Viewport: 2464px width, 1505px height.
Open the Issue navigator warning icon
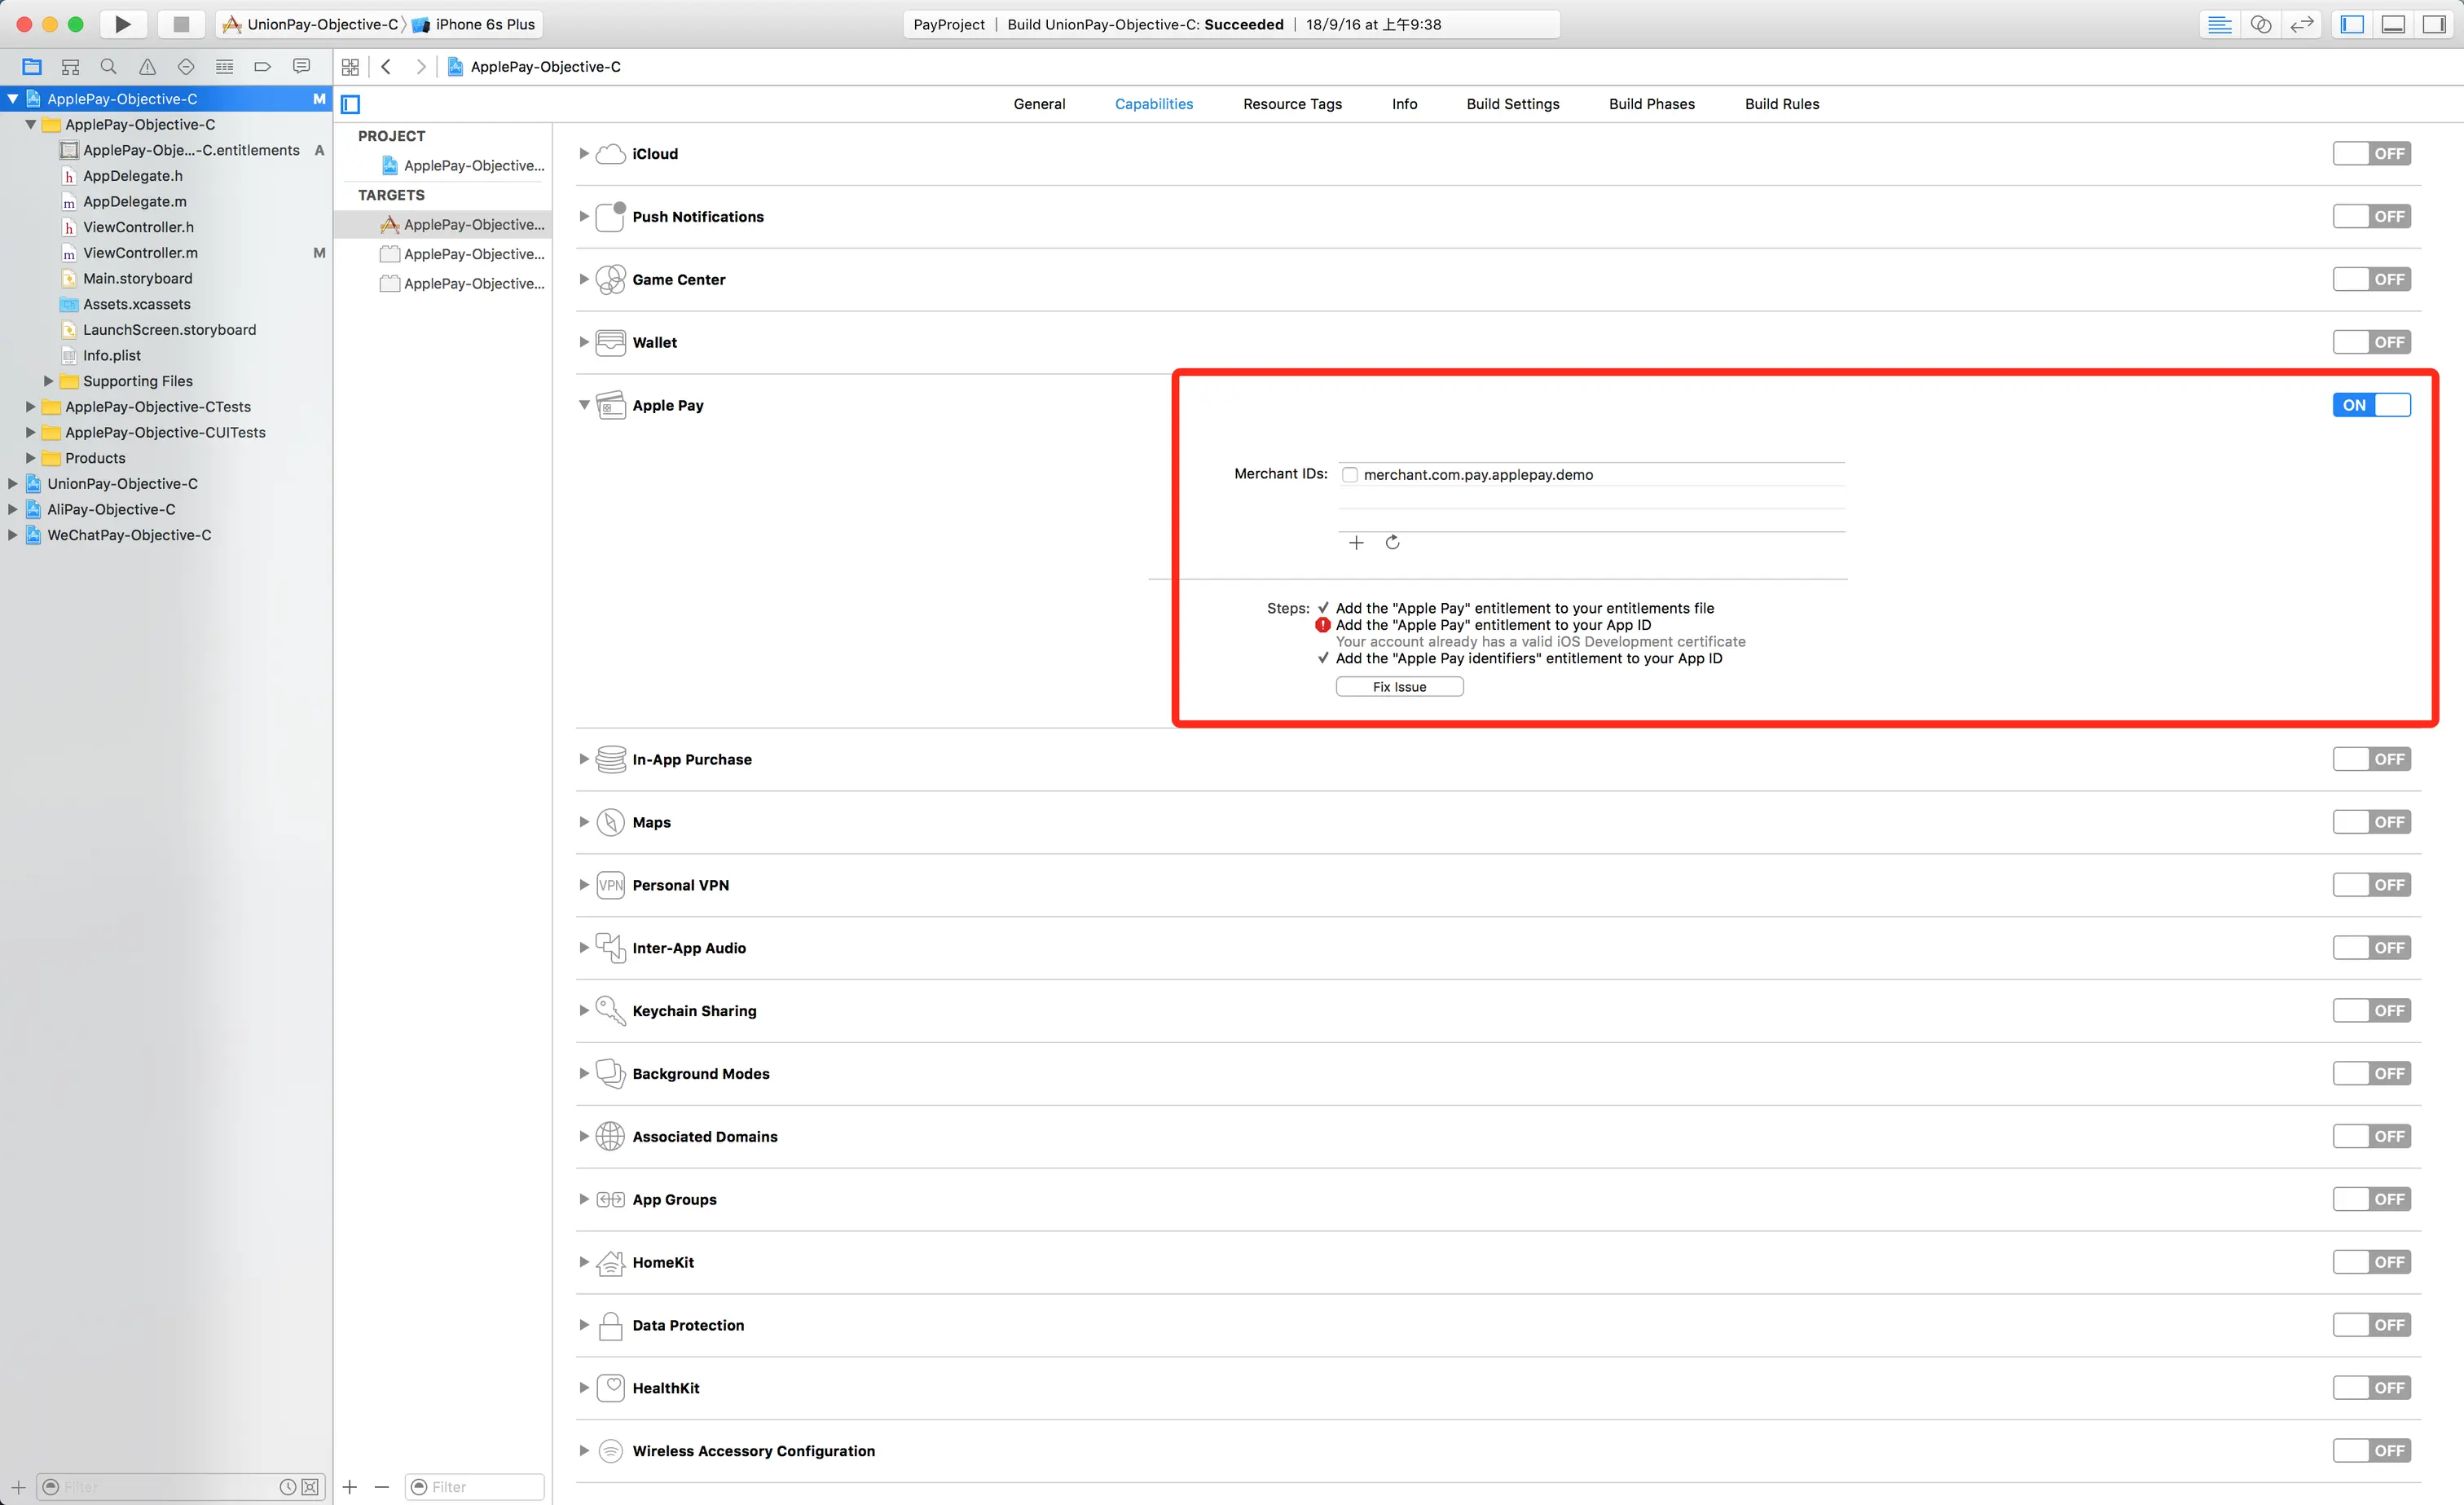(x=147, y=67)
